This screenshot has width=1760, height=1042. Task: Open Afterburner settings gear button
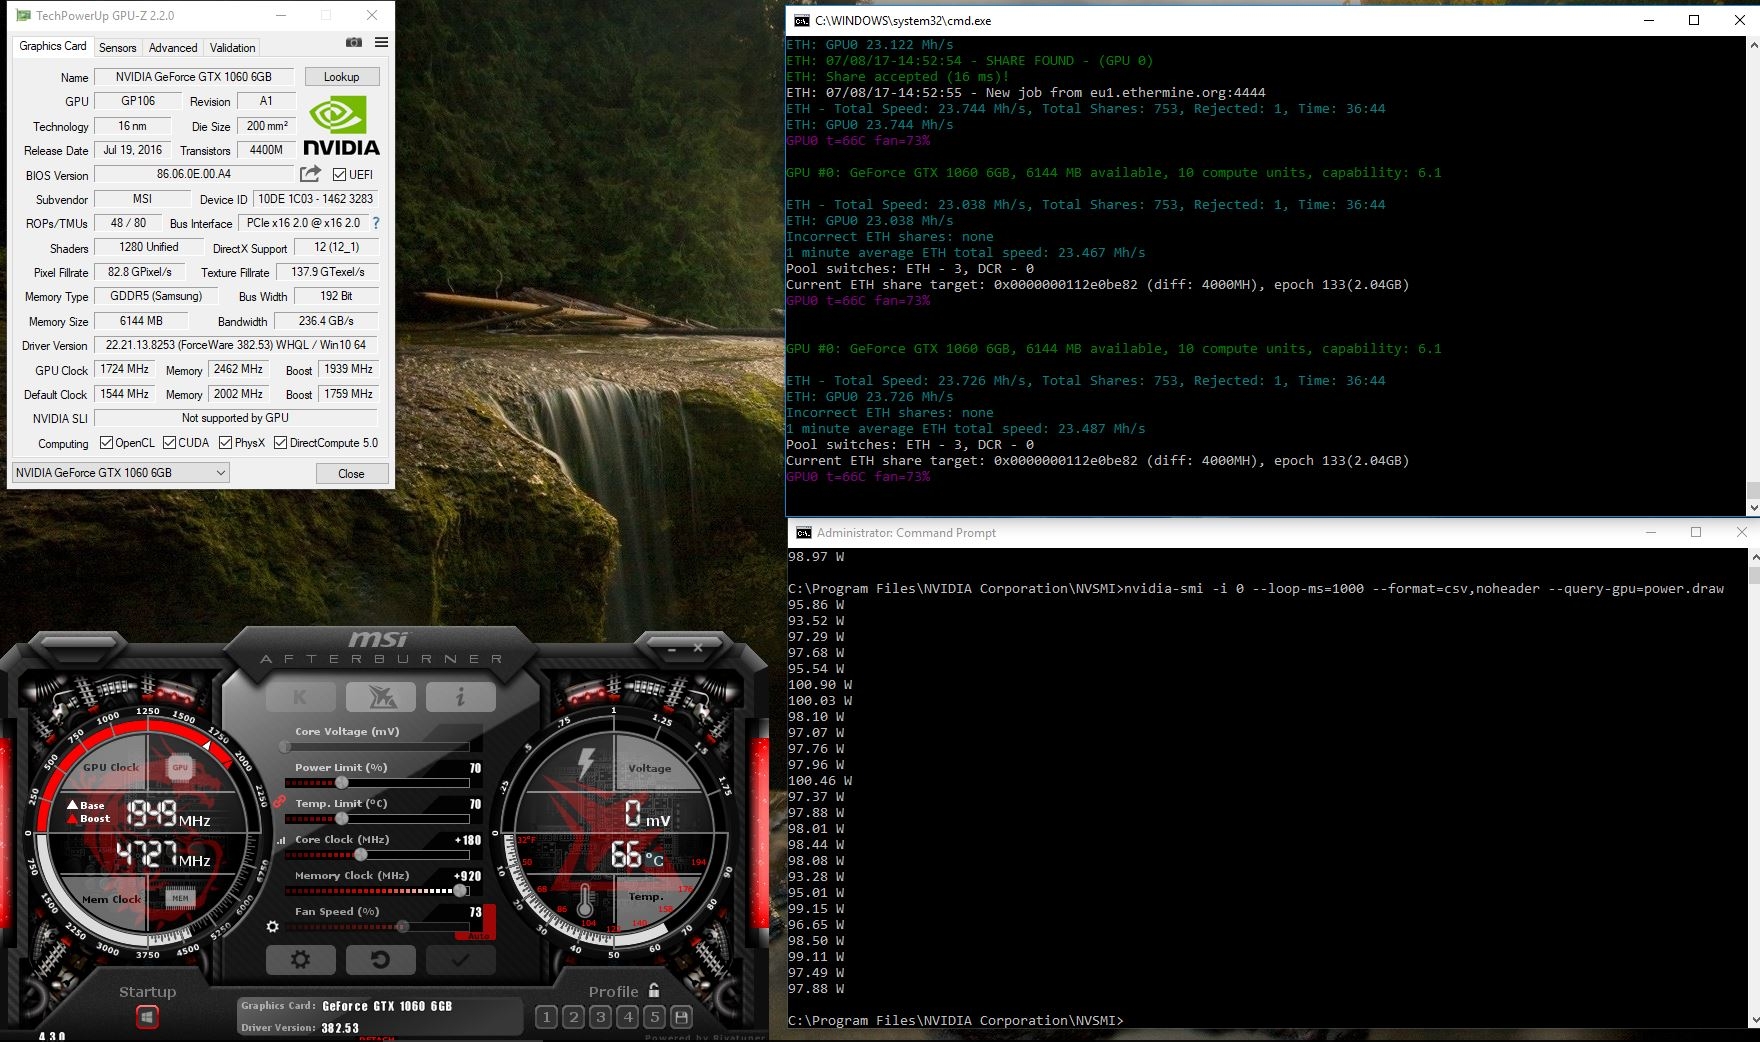coord(300,960)
